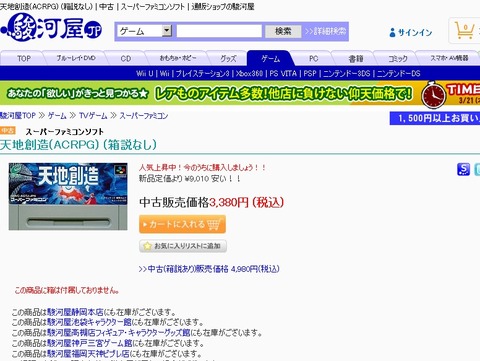Switch to the CD tab
This screenshot has height=361, width=480.
[126, 59]
